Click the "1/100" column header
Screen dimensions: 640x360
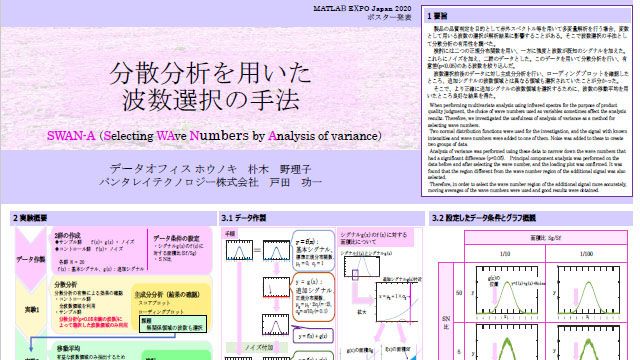coord(587,254)
